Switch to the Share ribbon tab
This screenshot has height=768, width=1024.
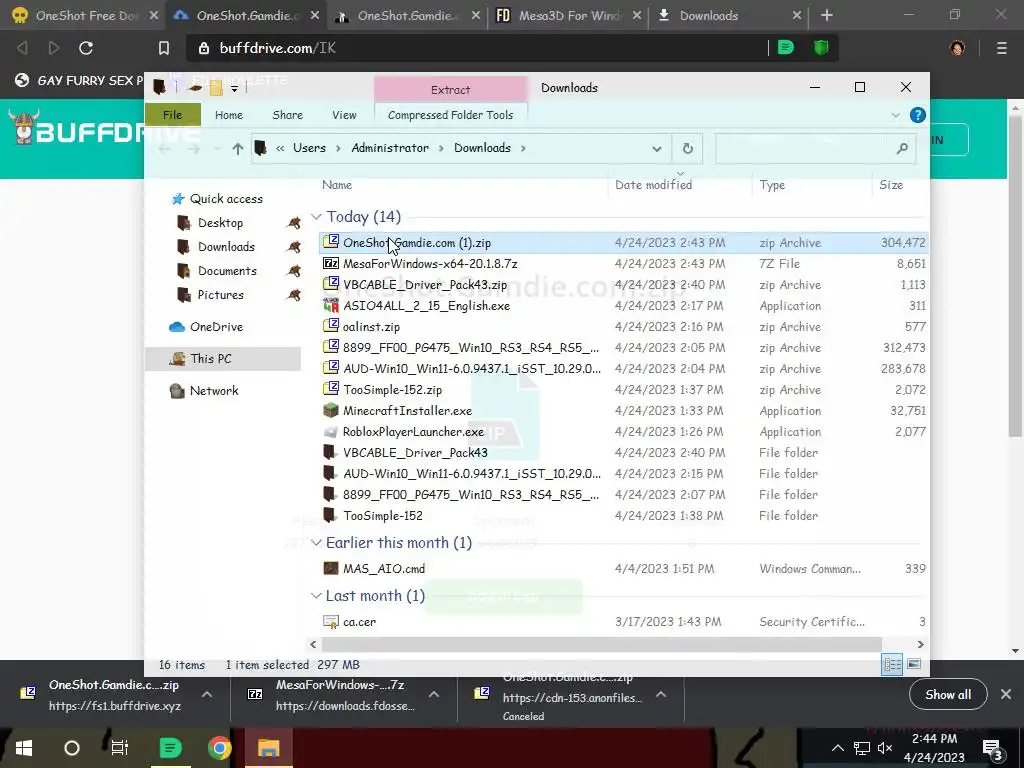287,115
